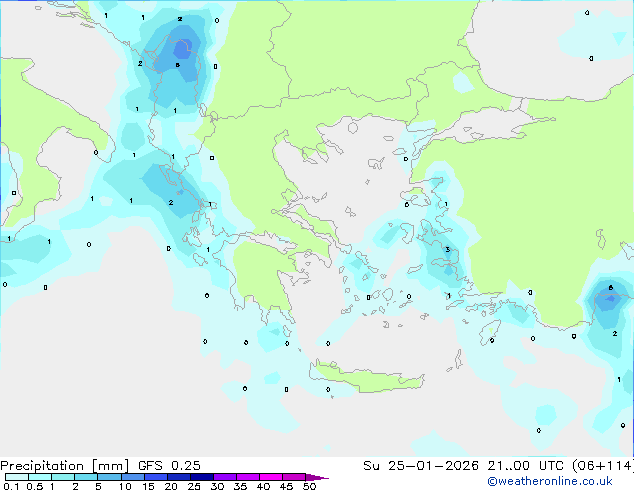Click the 'GFS 0.25' model label

tap(169, 466)
